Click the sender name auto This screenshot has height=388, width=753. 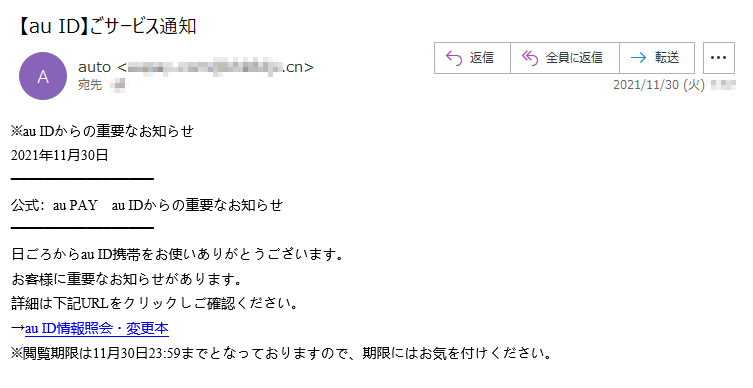(94, 67)
